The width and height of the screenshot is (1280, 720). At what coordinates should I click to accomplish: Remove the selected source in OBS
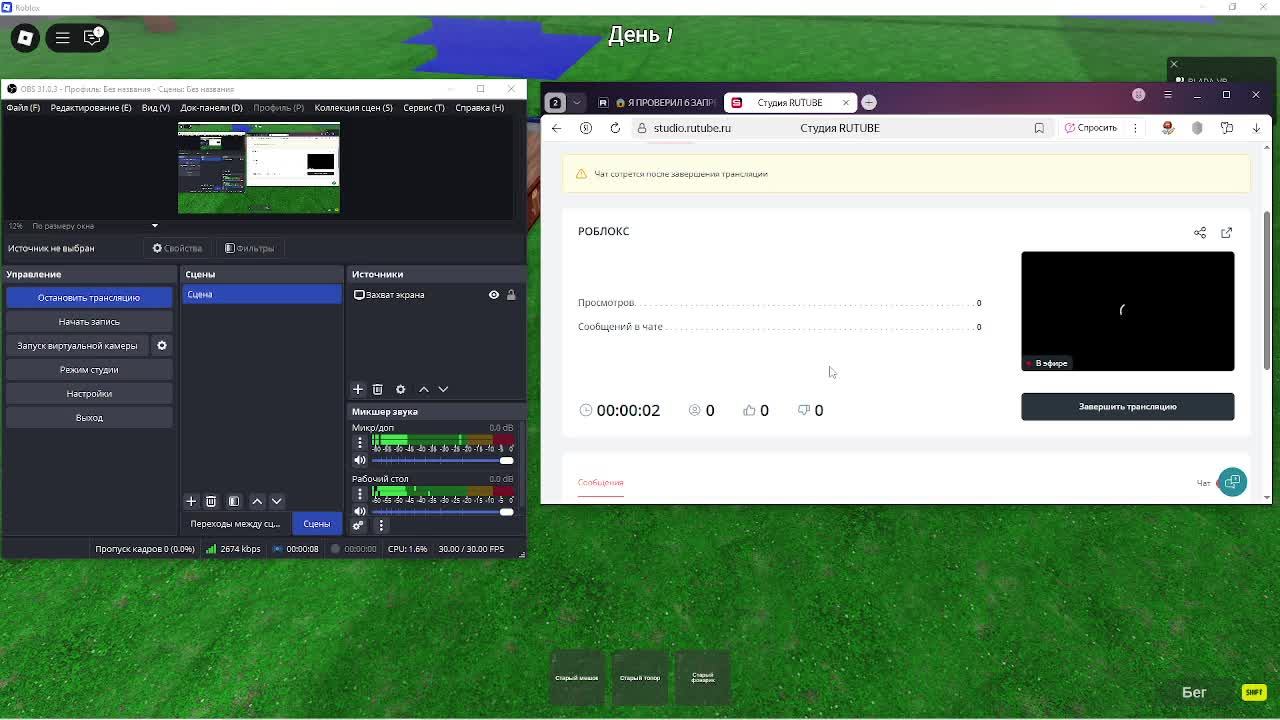pyautogui.click(x=378, y=389)
